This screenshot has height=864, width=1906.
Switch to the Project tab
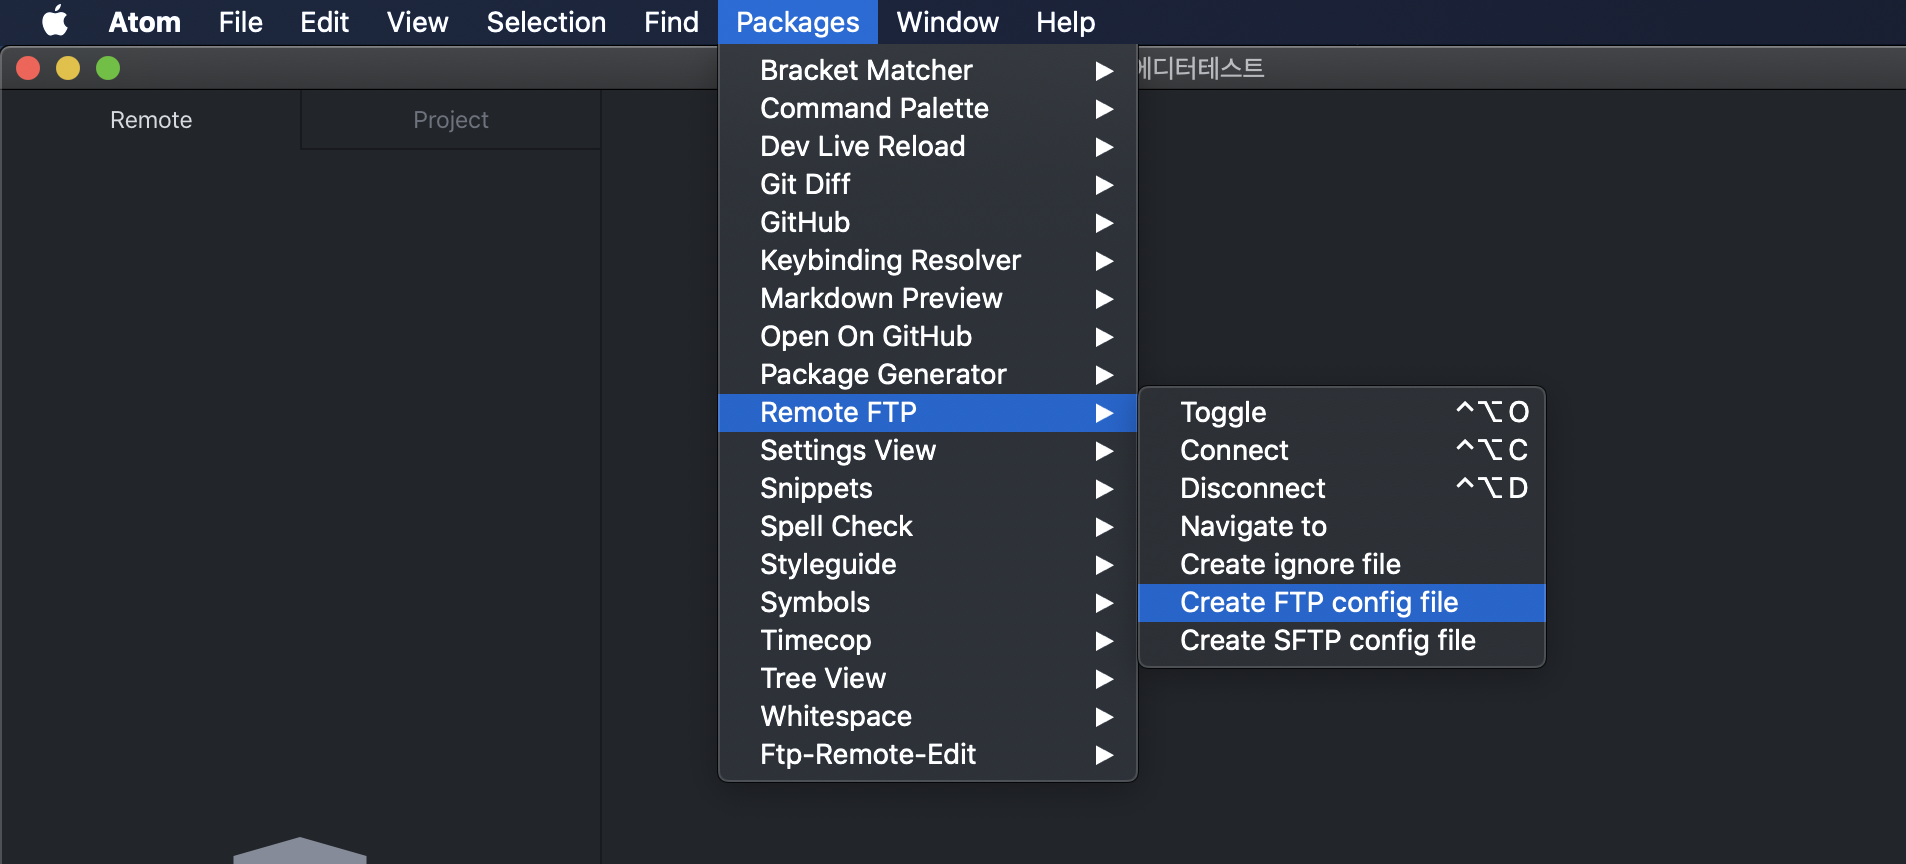pos(450,120)
